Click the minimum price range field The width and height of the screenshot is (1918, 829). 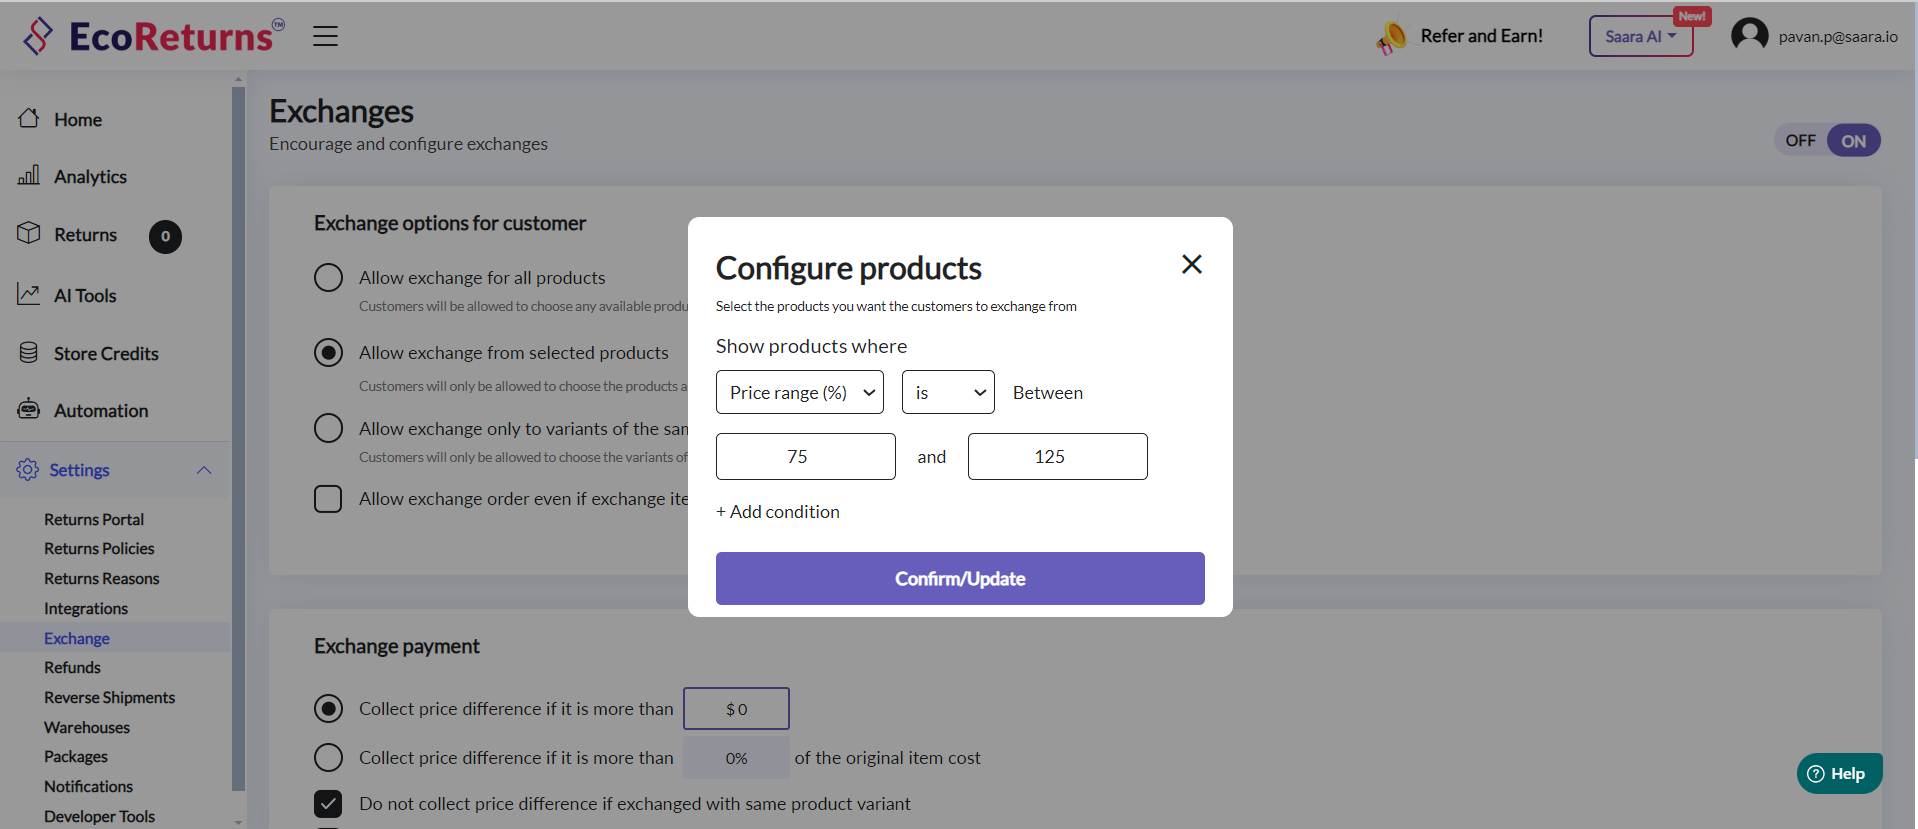coord(805,457)
